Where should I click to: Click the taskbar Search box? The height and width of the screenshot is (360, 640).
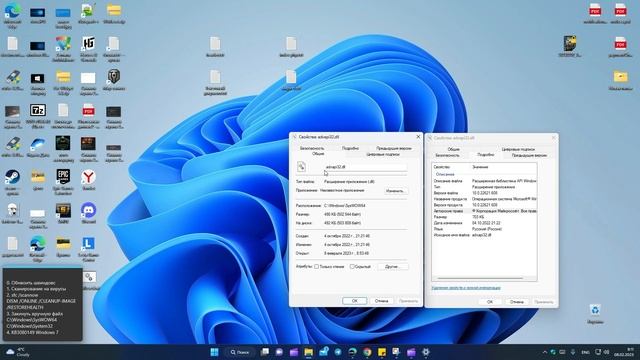click(x=240, y=352)
